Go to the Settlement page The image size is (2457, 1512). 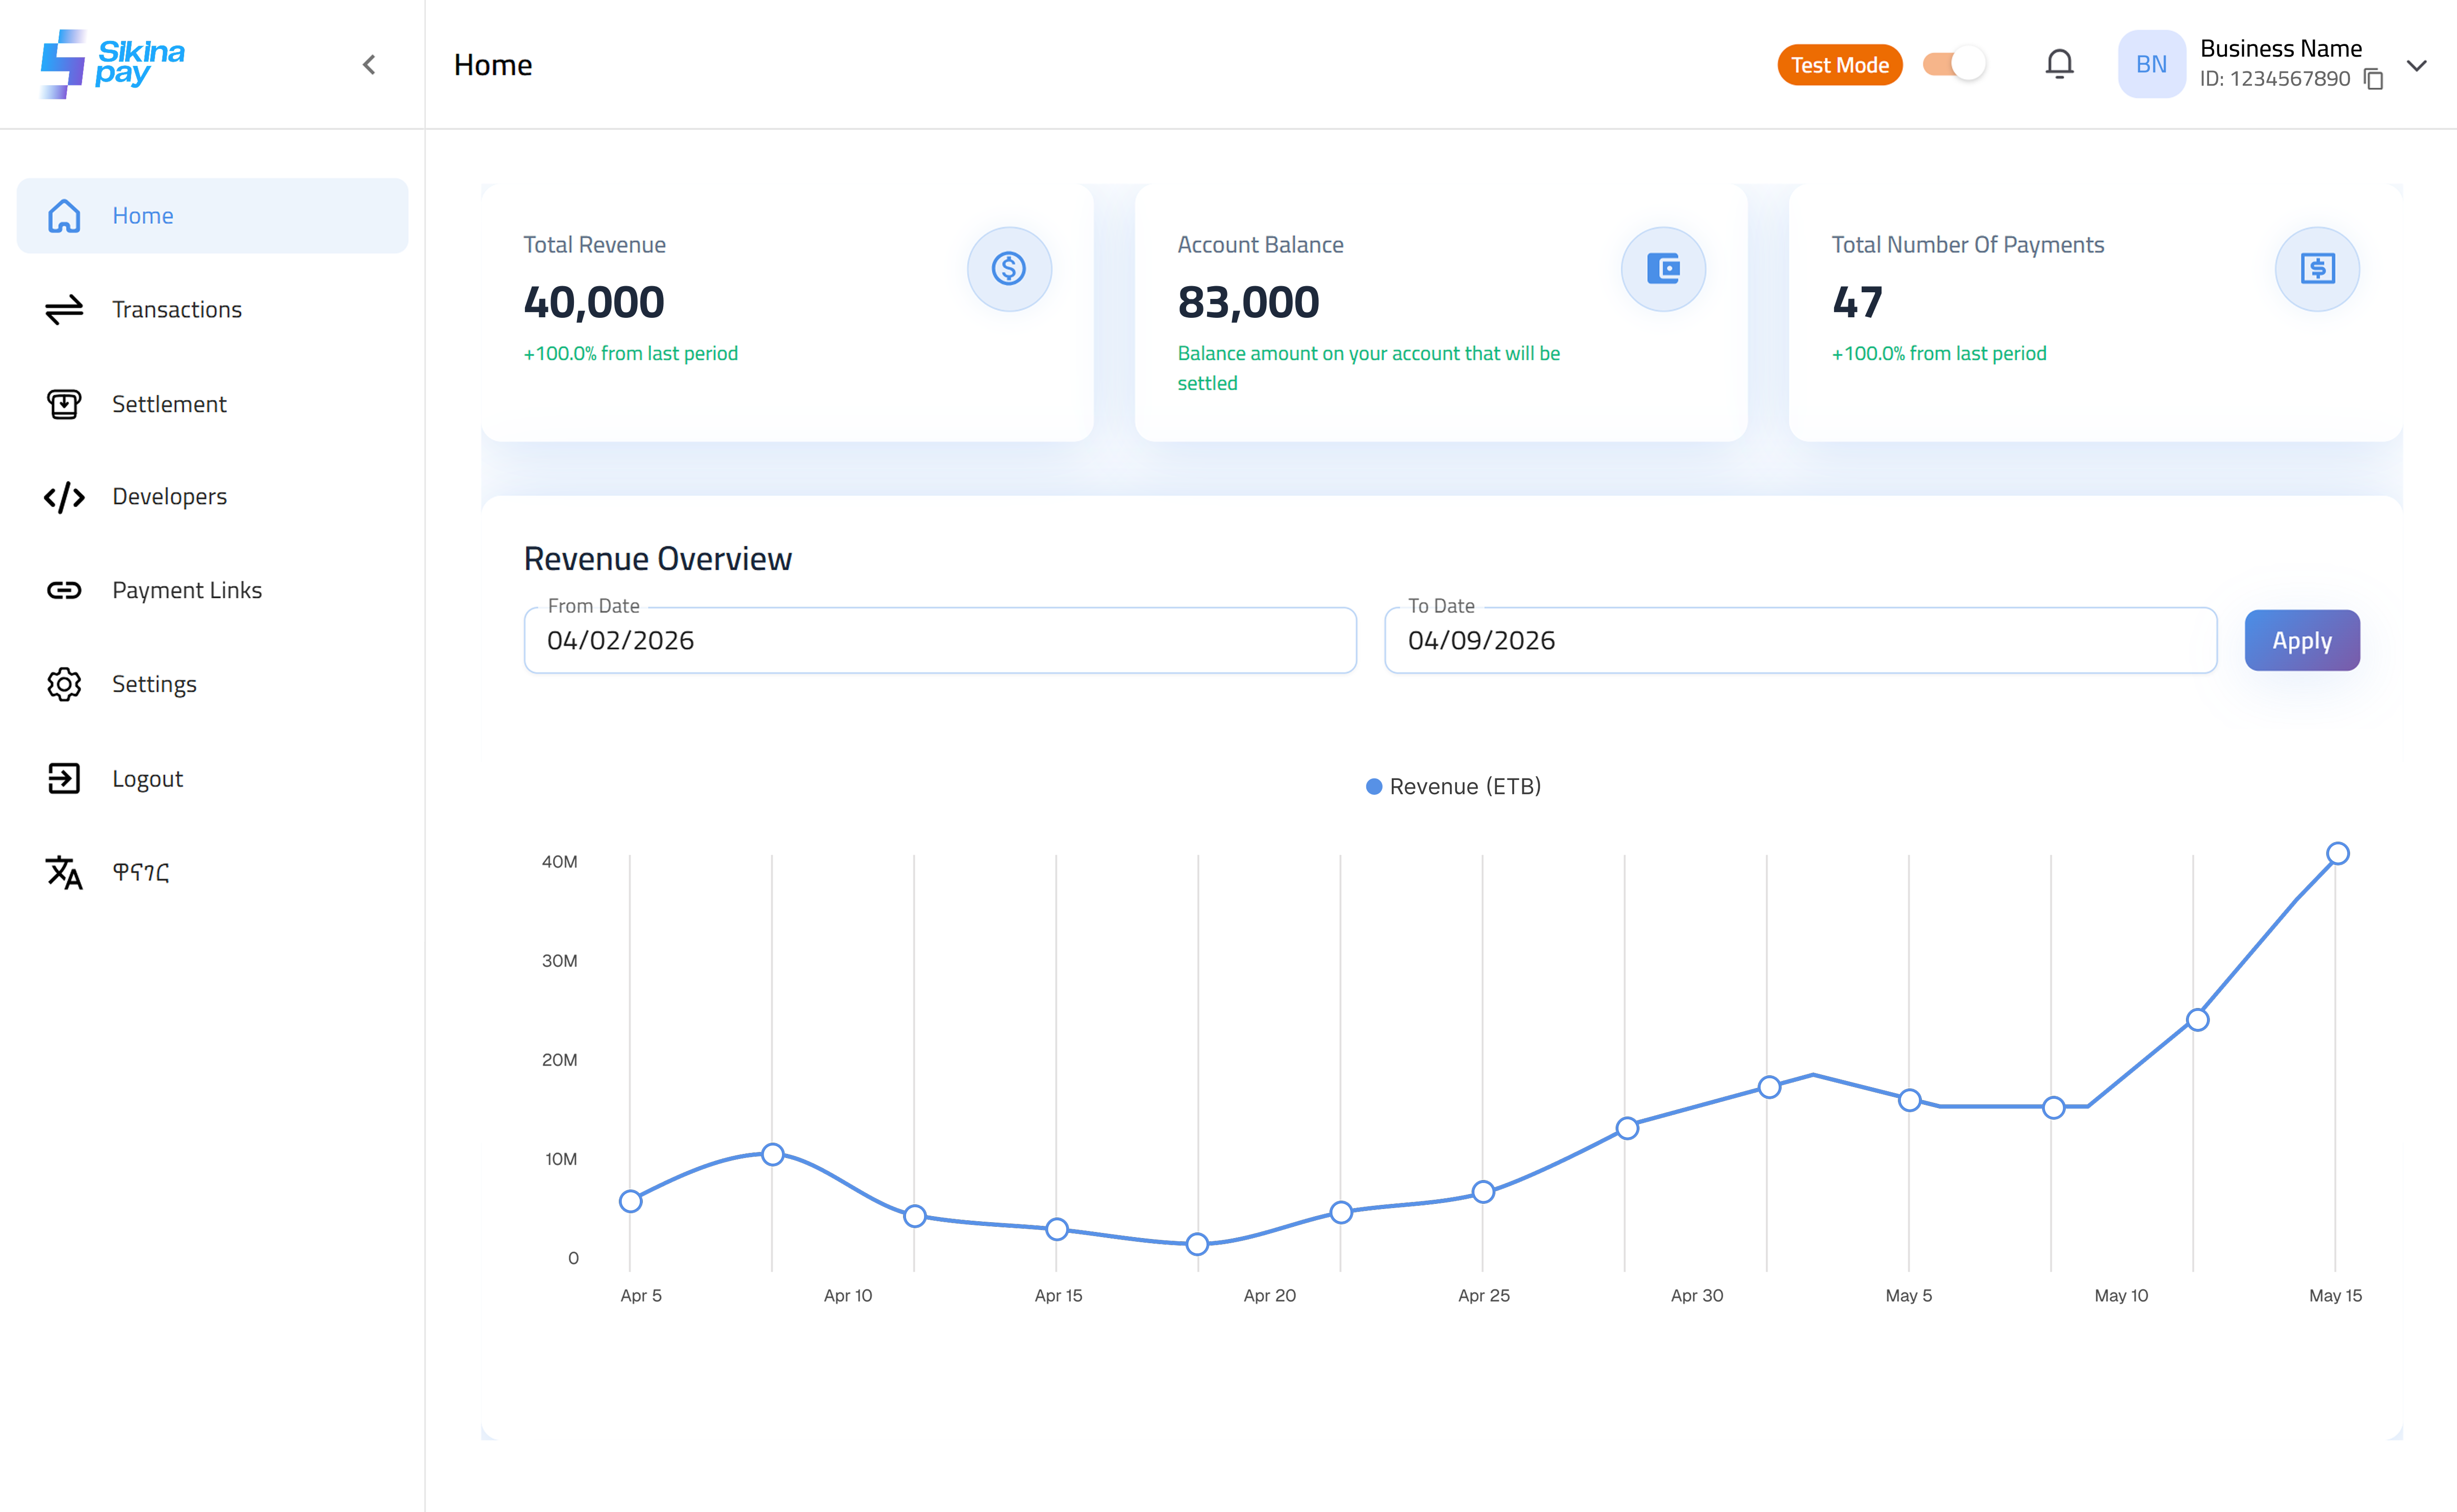pos(168,404)
